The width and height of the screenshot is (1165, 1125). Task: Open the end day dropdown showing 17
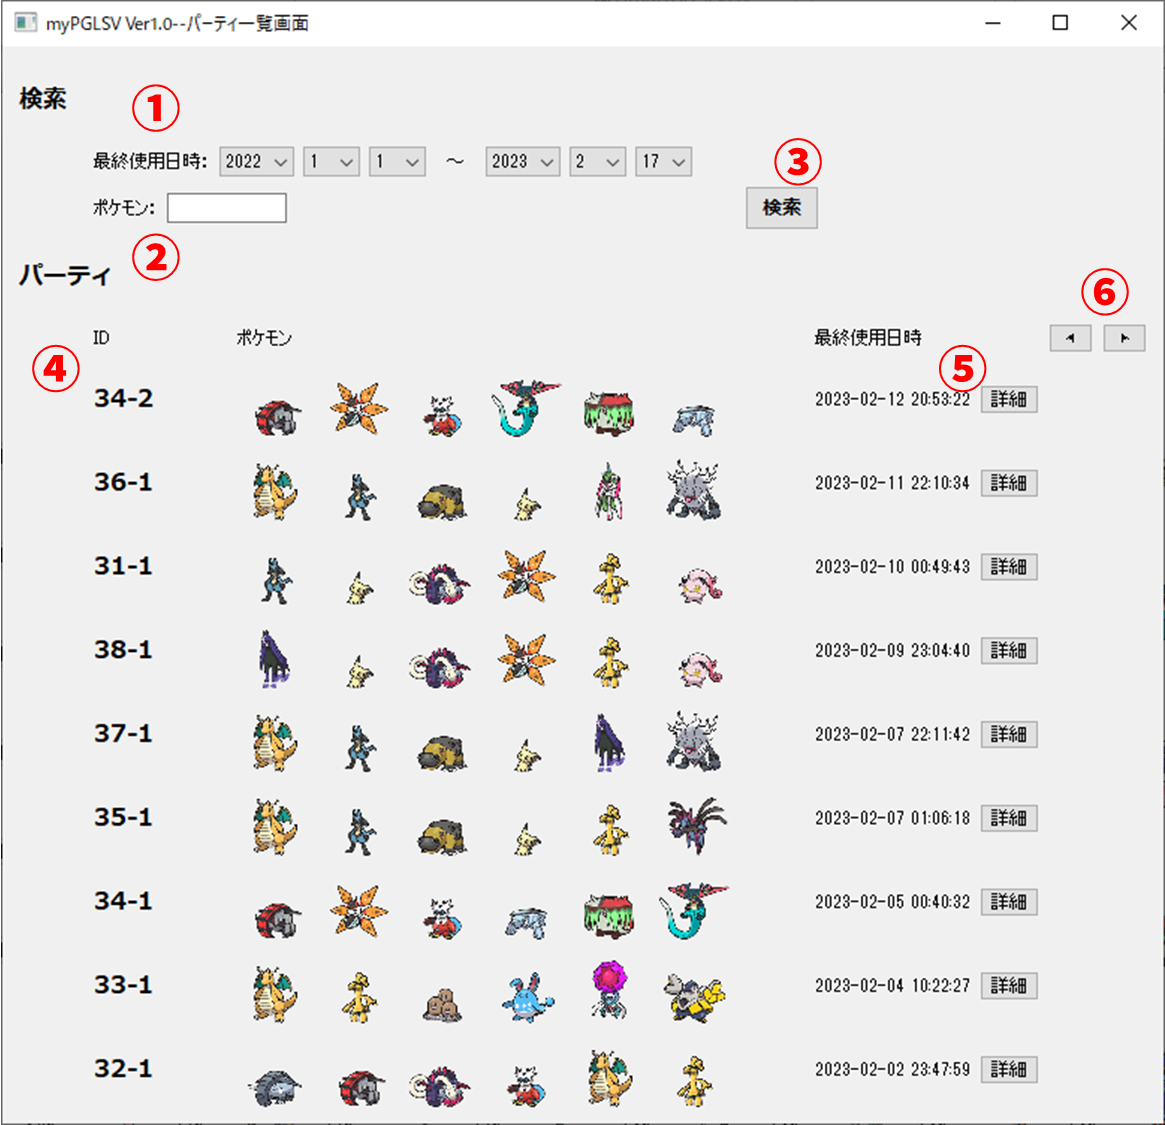[x=663, y=161]
